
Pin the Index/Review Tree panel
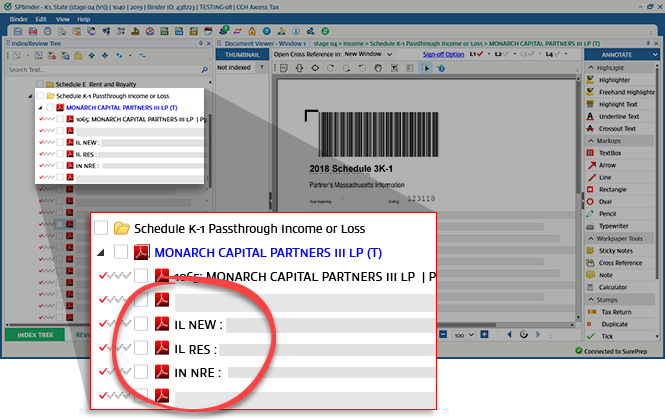tap(201, 43)
